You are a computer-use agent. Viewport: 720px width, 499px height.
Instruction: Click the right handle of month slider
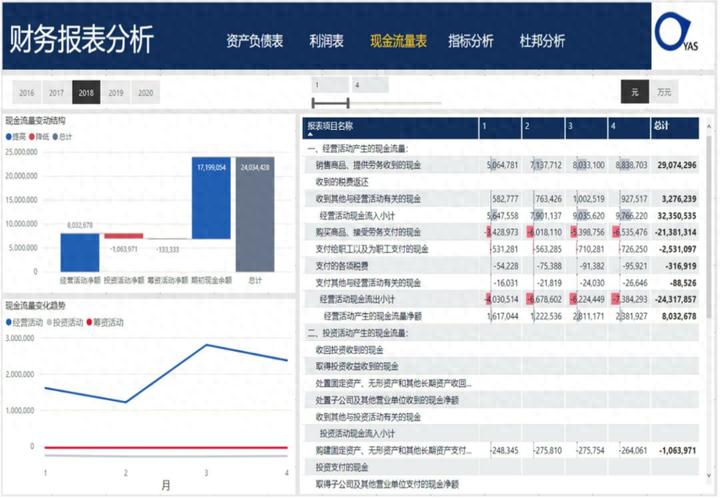click(348, 103)
